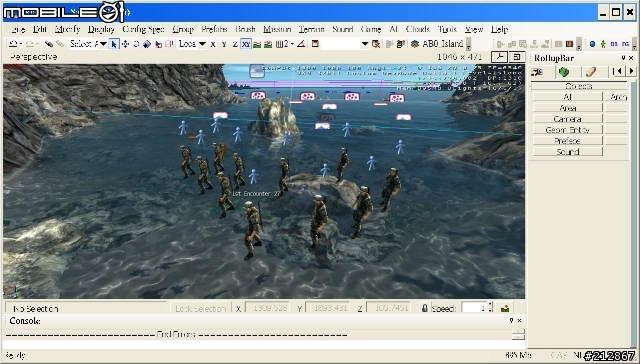640x364 pixels.
Task: Activate the Move object tool
Action: (x=125, y=44)
